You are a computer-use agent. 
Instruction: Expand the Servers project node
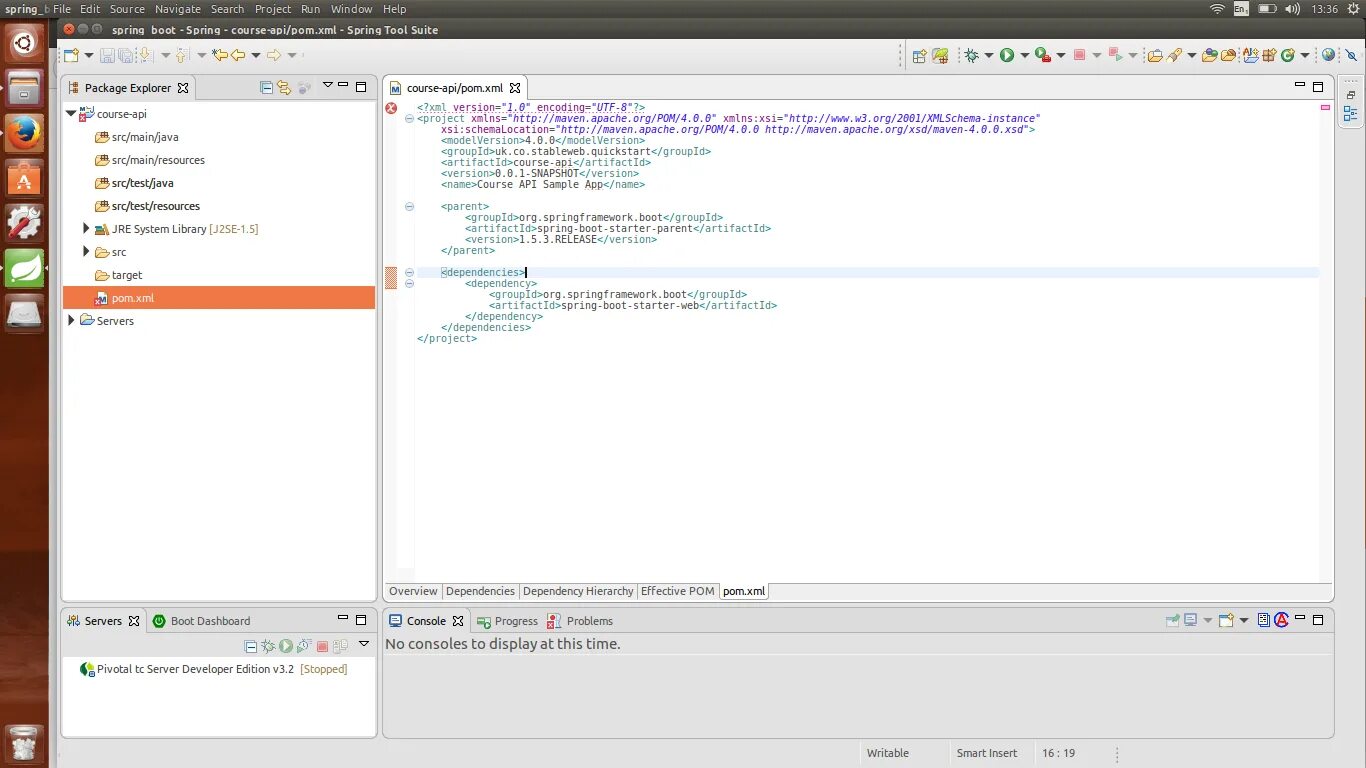(71, 321)
